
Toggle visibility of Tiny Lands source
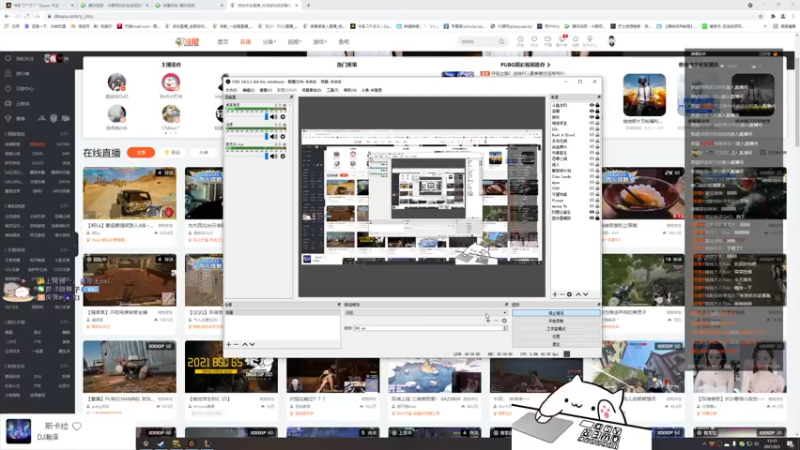coord(592,177)
